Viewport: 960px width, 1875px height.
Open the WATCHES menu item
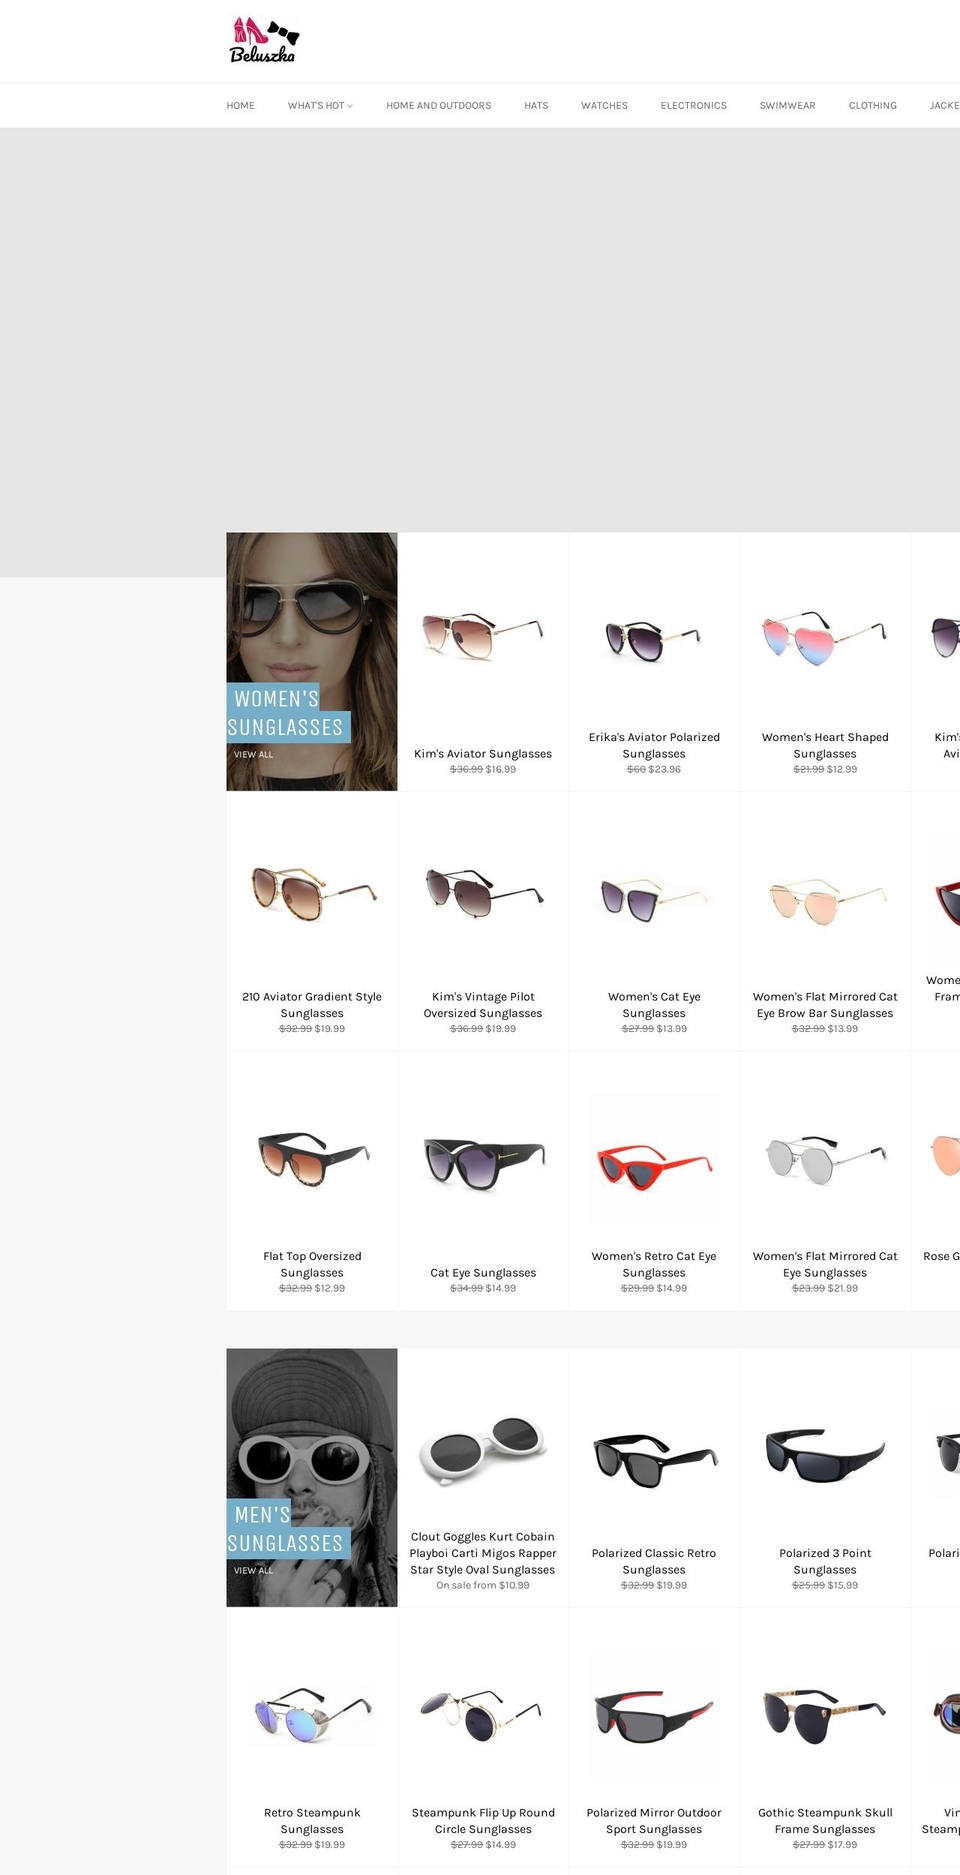(x=604, y=105)
